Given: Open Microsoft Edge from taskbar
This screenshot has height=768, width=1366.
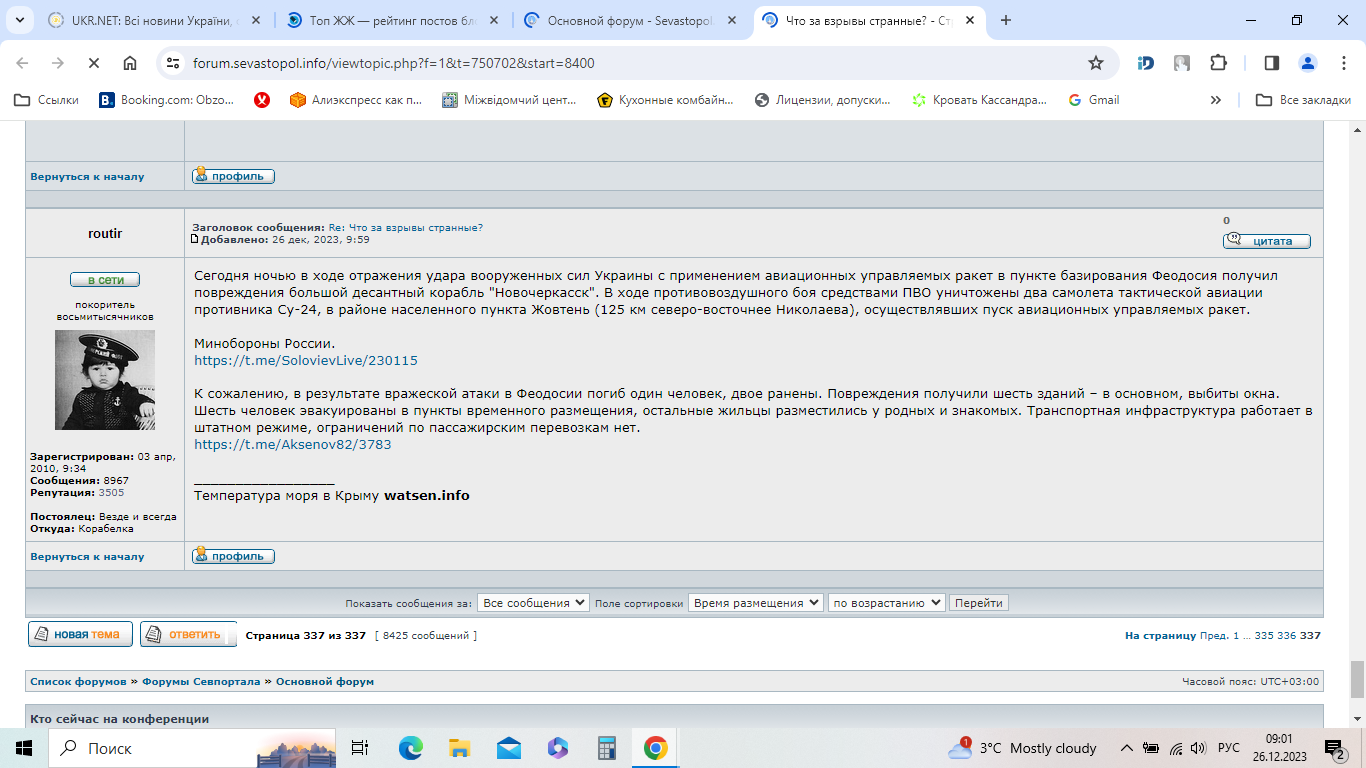Looking at the screenshot, I should (x=410, y=748).
